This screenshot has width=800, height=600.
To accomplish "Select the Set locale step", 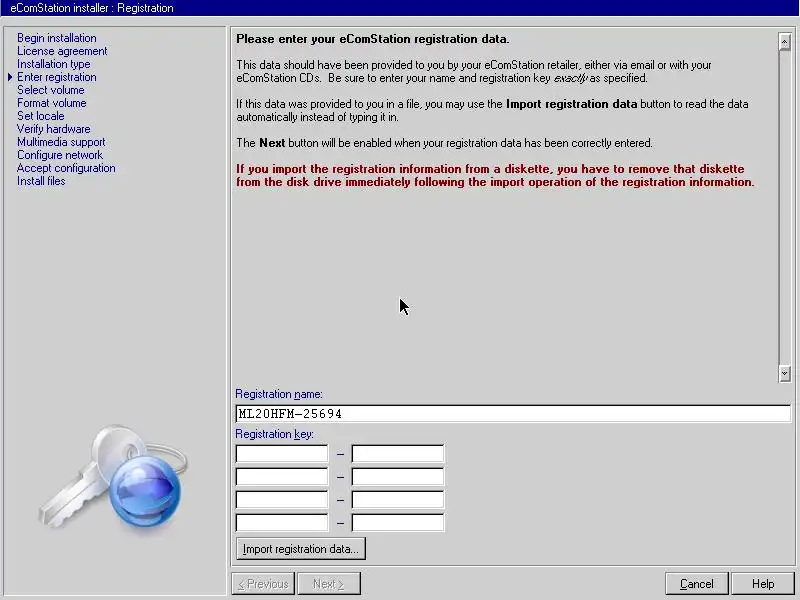I will (x=41, y=116).
